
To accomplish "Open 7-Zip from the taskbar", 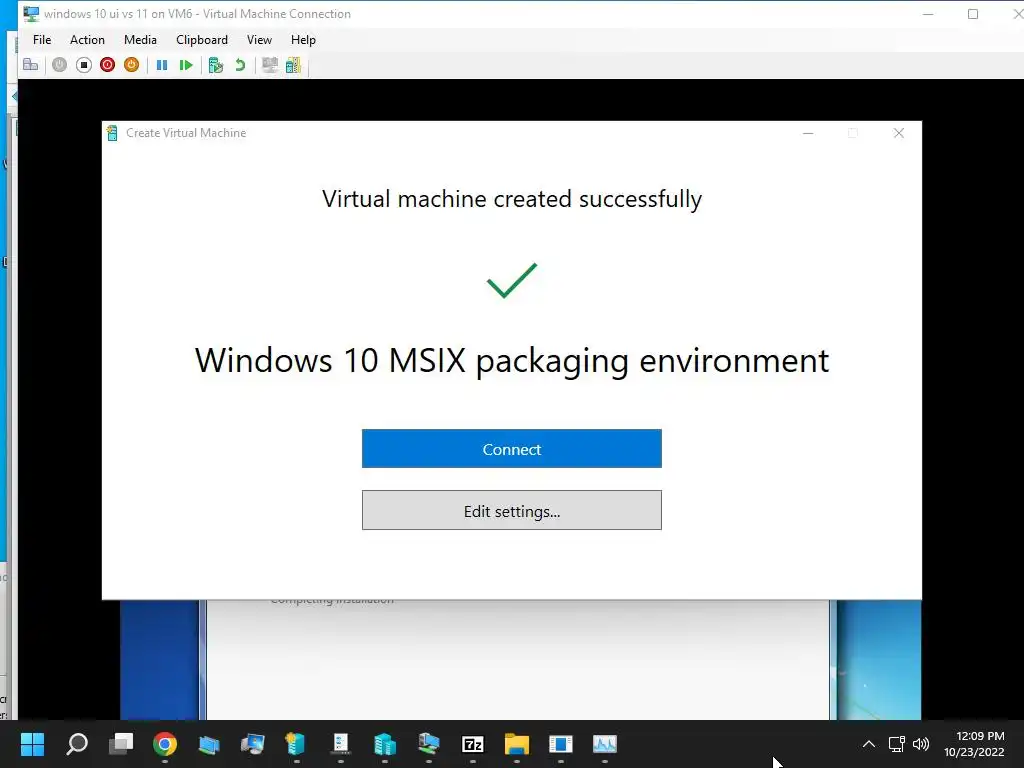I will (x=473, y=744).
